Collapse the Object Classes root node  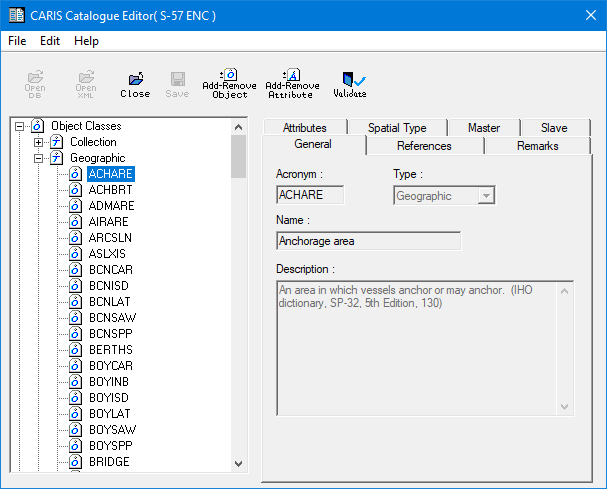click(x=19, y=126)
